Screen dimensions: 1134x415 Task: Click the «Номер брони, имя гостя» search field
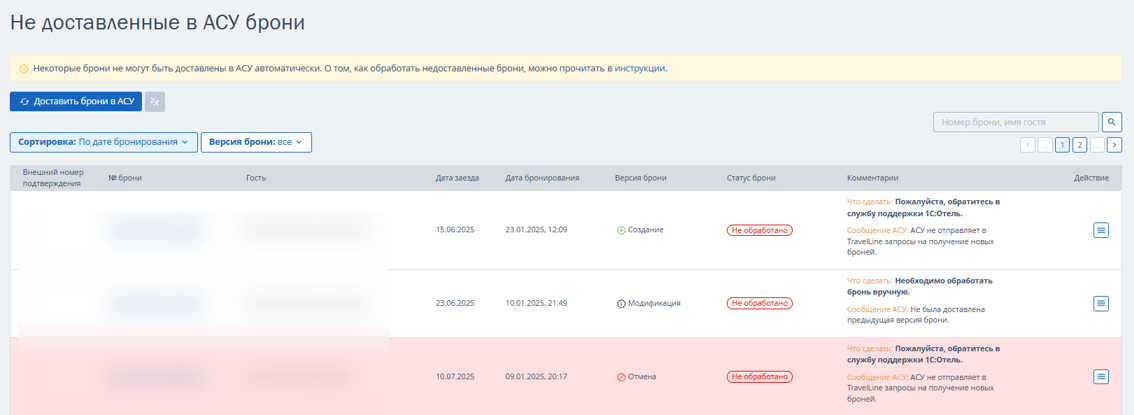click(1016, 122)
